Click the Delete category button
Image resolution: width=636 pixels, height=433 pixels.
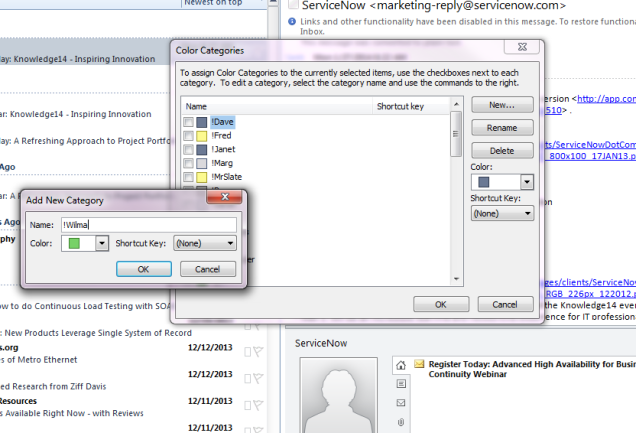tap(502, 150)
